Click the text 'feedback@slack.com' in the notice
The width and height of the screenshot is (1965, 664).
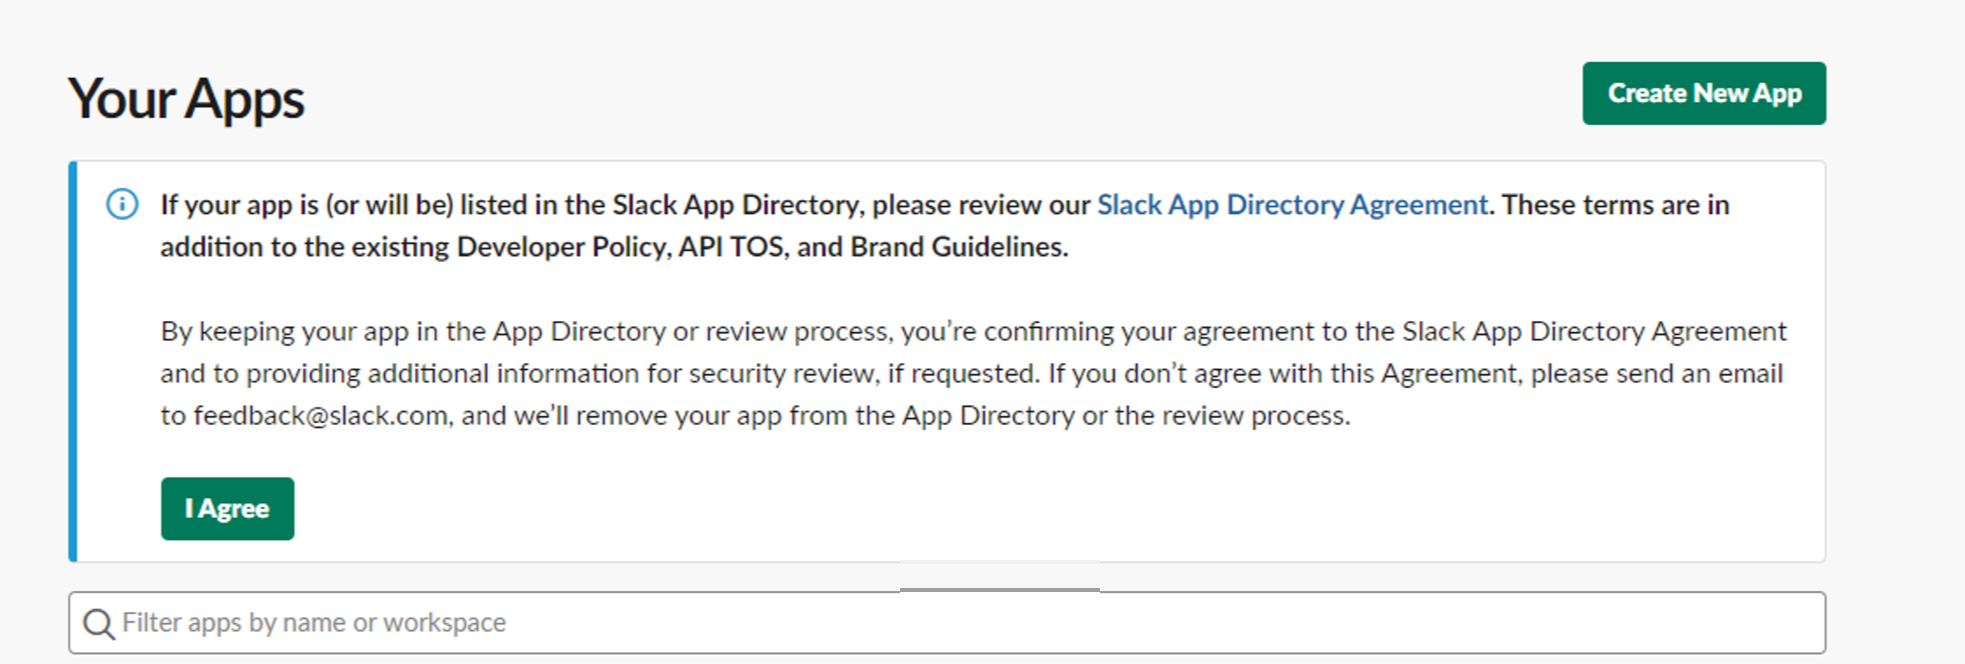[x=320, y=416]
